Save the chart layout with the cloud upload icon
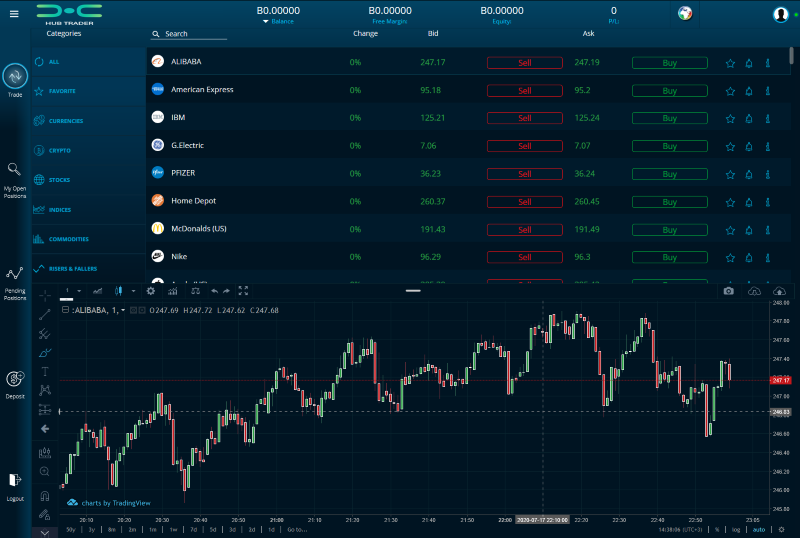800x538 pixels. pyautogui.click(x=779, y=291)
